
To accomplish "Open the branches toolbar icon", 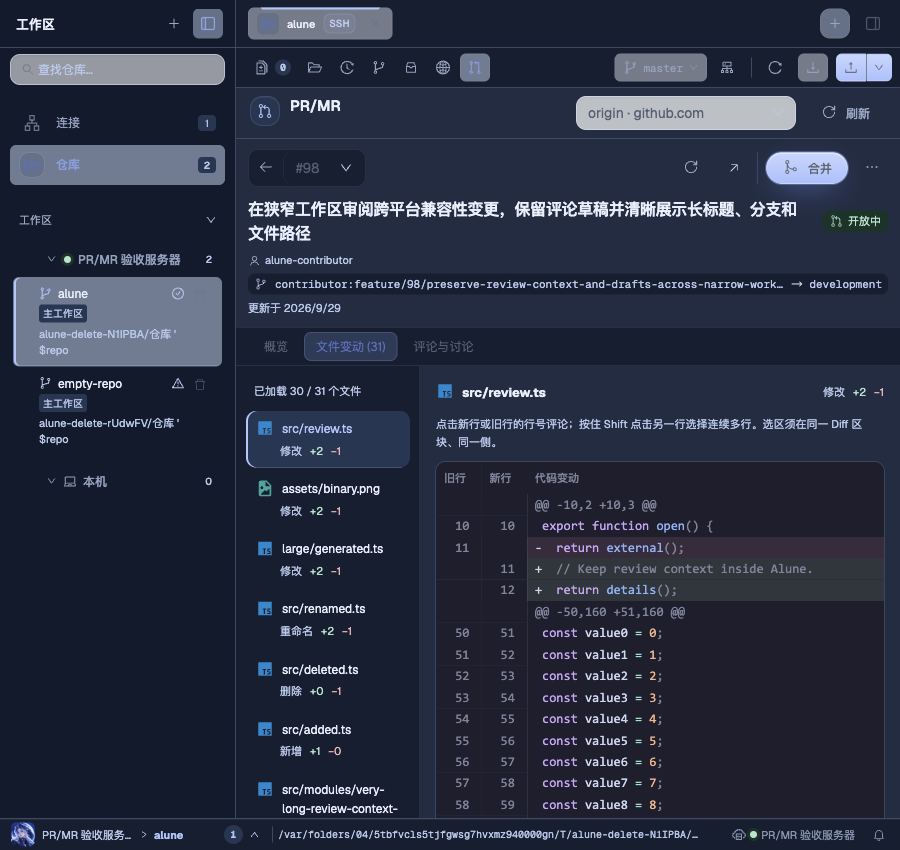I will pos(379,68).
